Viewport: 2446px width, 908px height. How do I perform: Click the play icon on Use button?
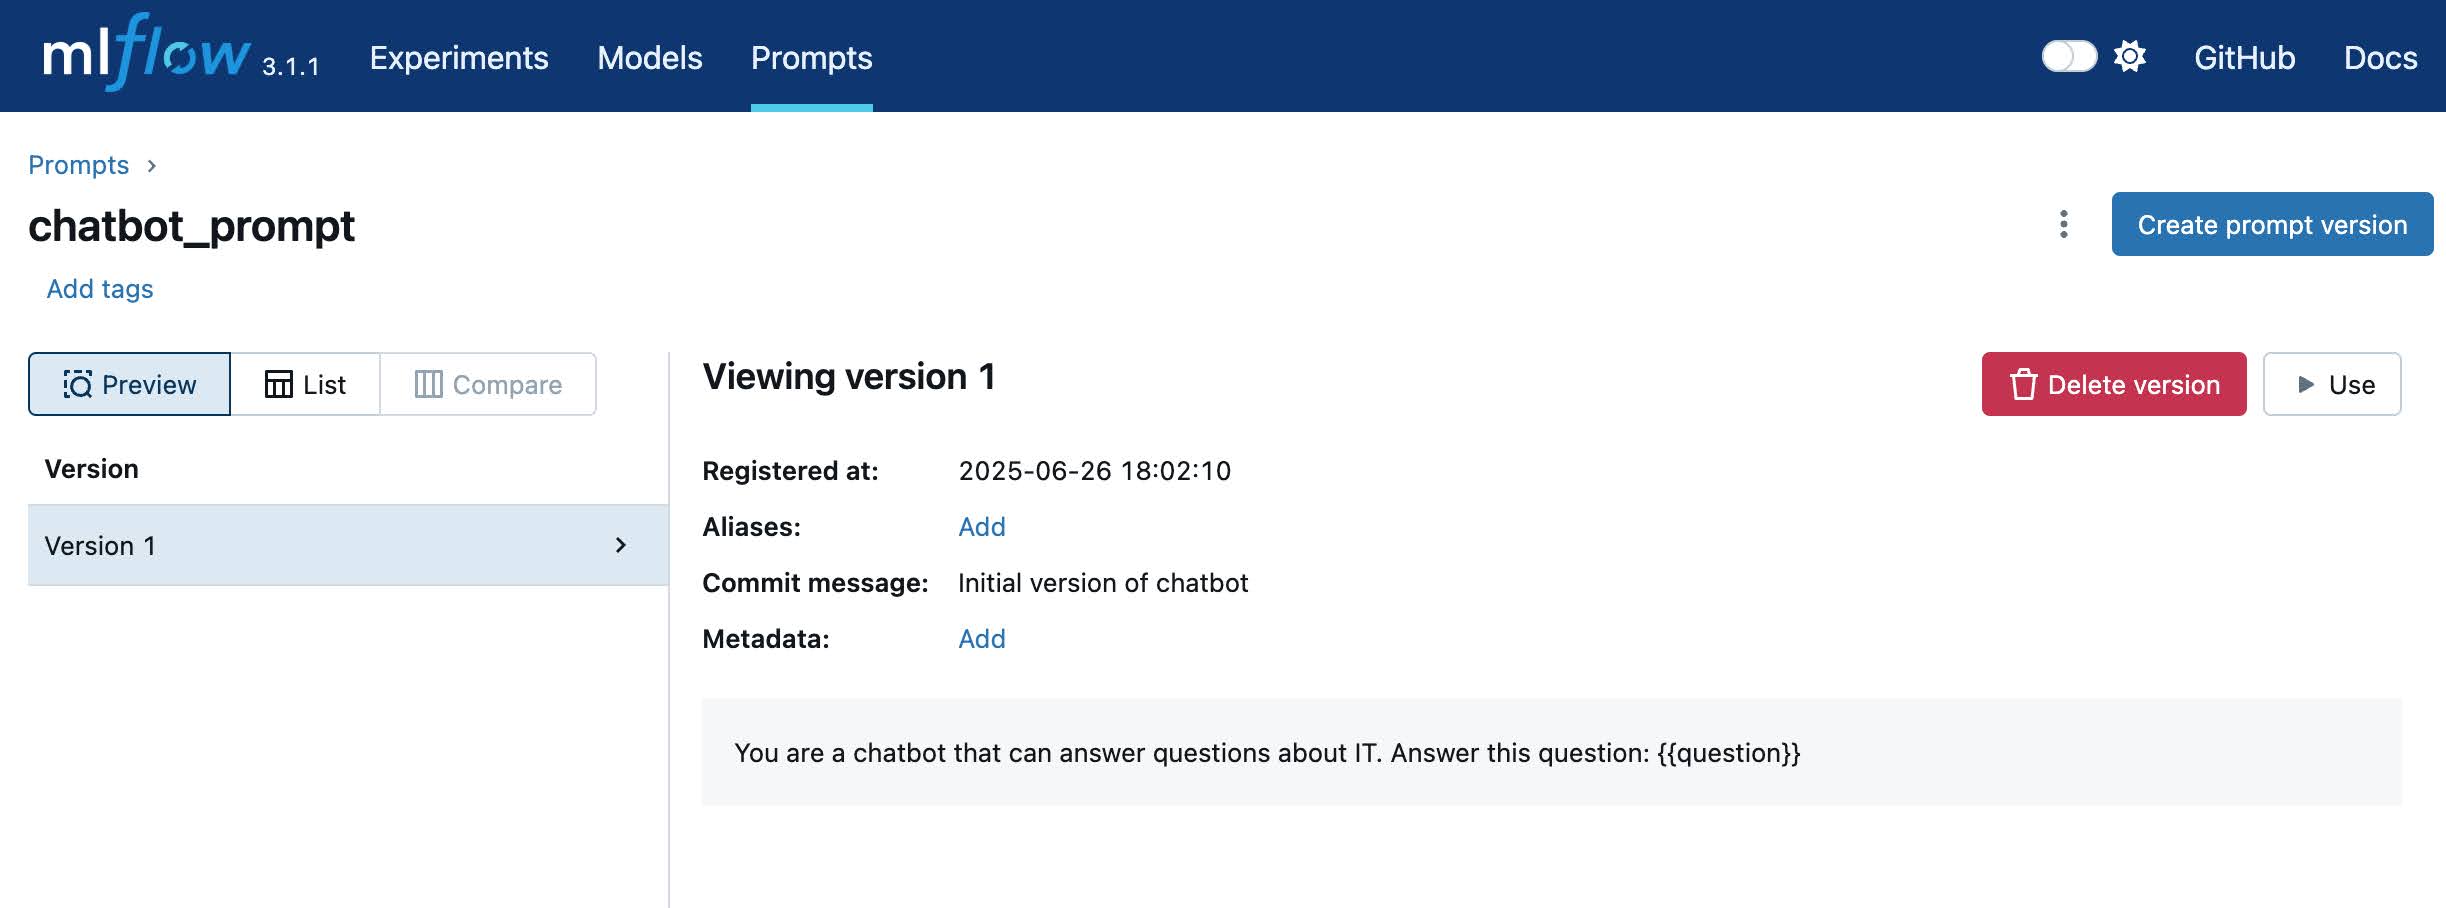pyautogui.click(x=2306, y=384)
